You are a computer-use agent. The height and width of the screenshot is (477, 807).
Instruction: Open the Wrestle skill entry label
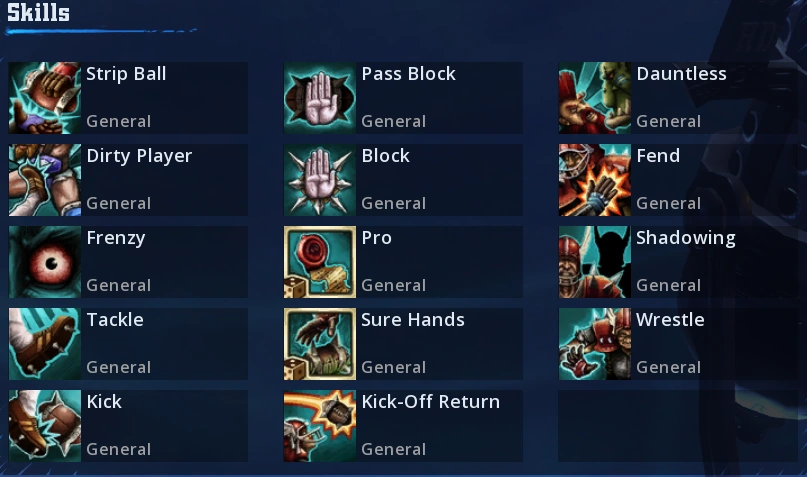(x=670, y=320)
